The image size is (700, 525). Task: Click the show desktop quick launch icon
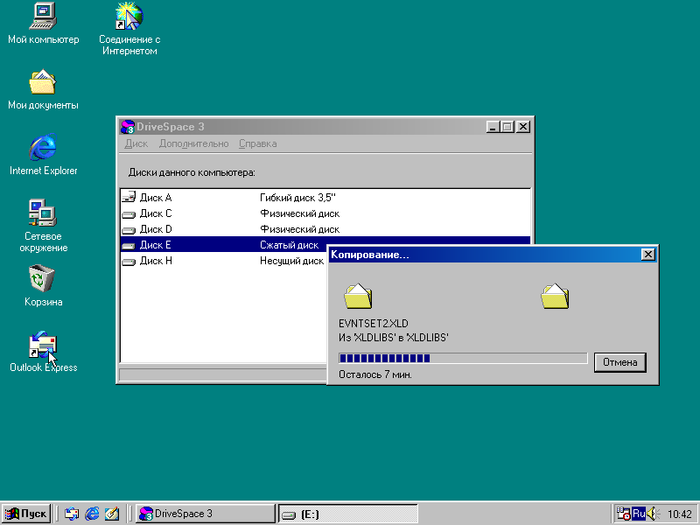[112, 514]
